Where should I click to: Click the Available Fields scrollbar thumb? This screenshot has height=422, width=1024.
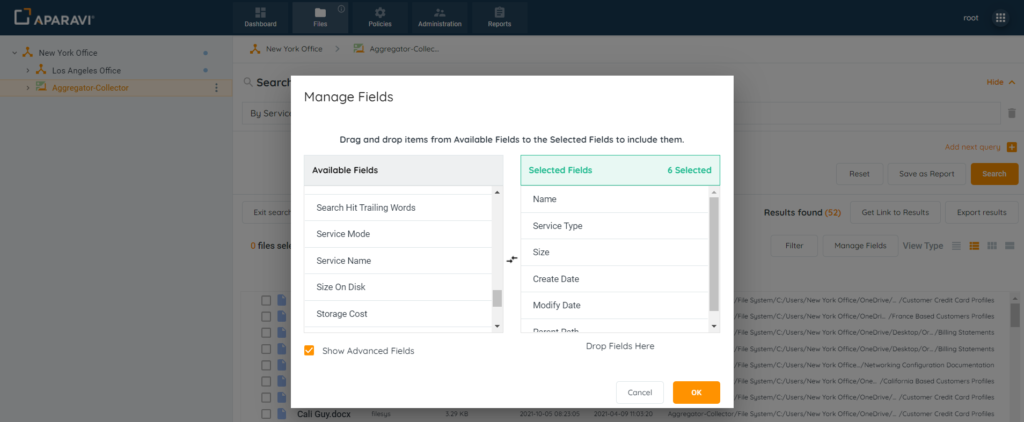pyautogui.click(x=497, y=298)
